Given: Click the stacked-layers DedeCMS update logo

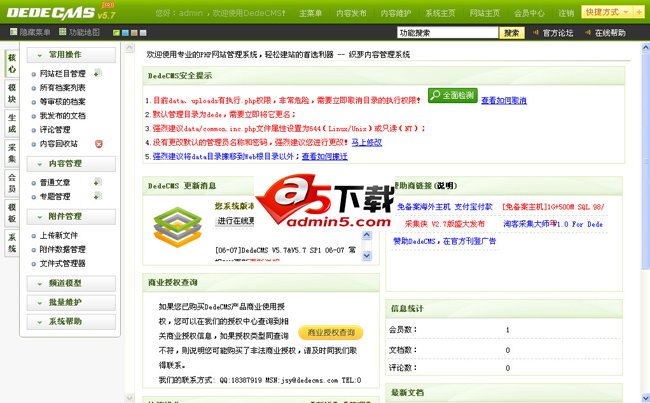Looking at the screenshot, I should (177, 227).
